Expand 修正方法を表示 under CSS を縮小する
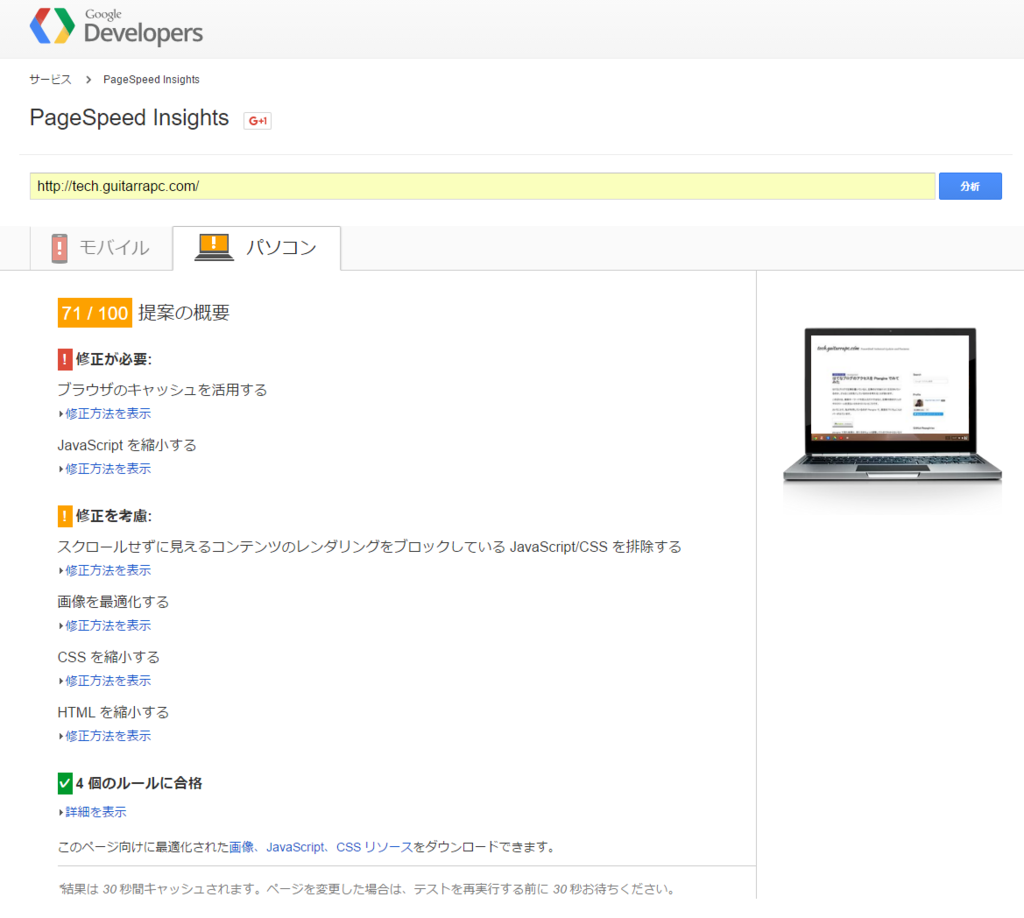 coord(108,681)
